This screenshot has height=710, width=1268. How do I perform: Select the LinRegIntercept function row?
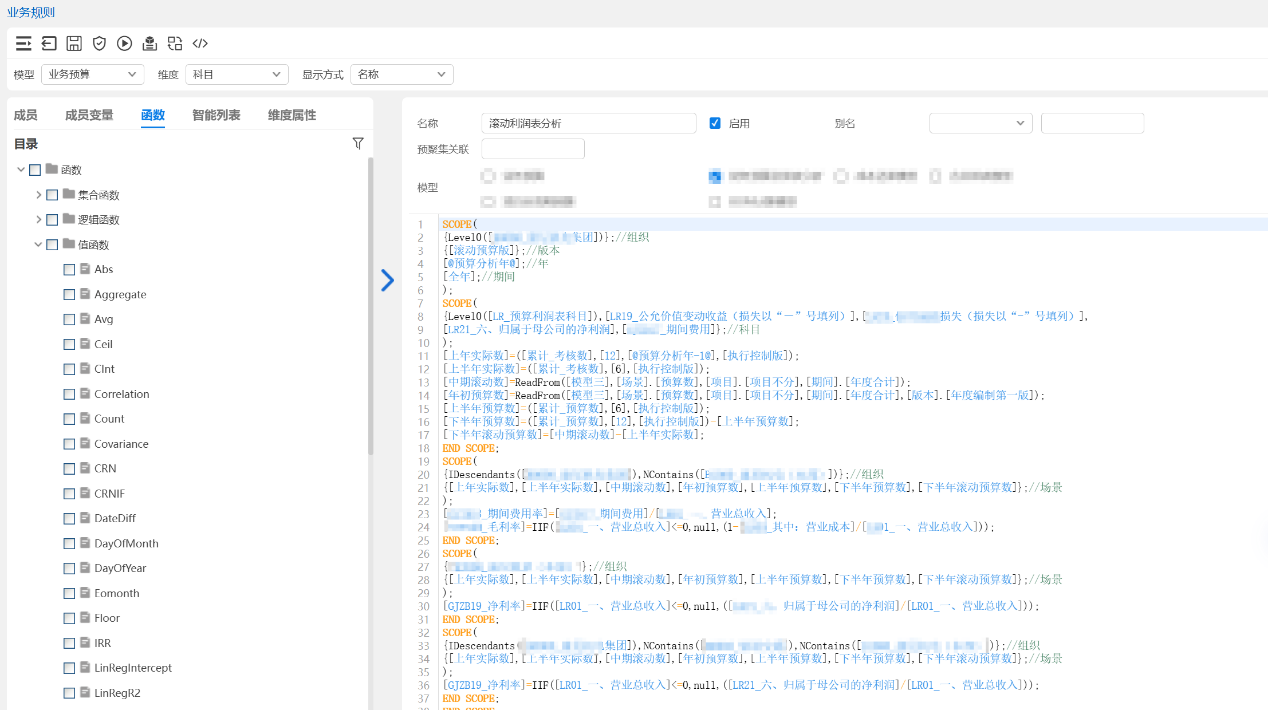pos(133,668)
